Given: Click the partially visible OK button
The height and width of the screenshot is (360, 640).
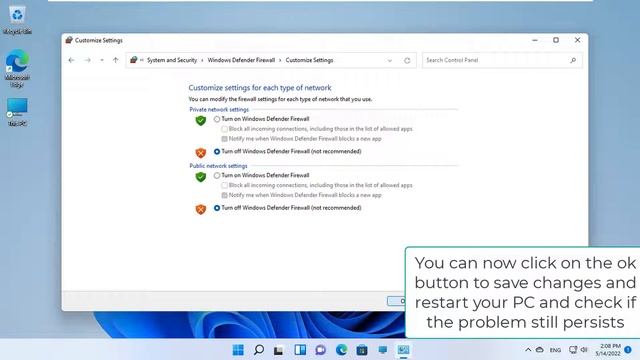Looking at the screenshot, I should pyautogui.click(x=396, y=301).
